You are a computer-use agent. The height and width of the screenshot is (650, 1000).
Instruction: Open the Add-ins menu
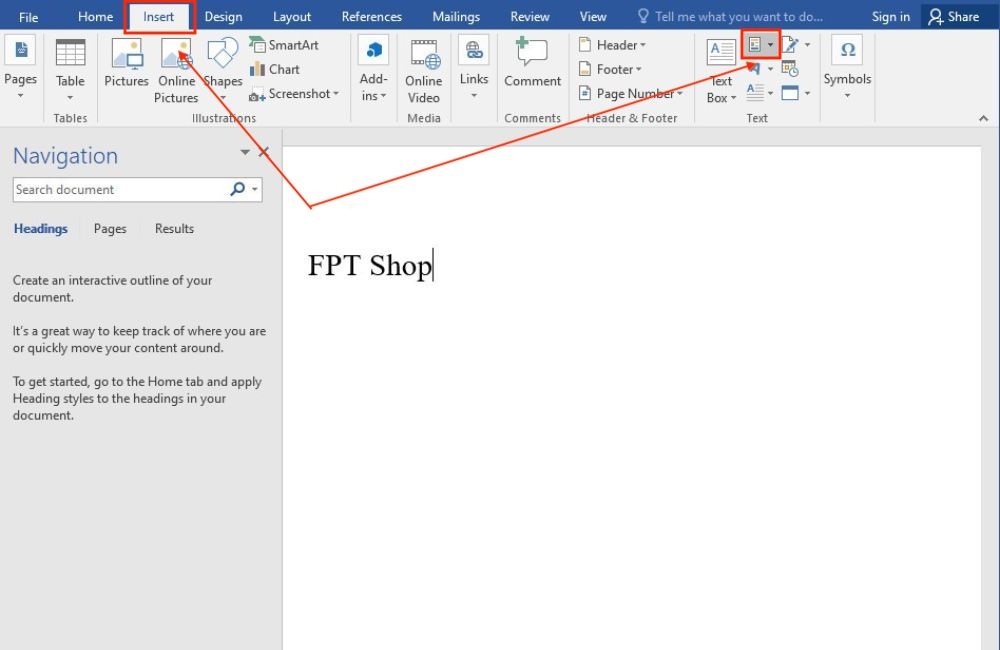[x=374, y=69]
